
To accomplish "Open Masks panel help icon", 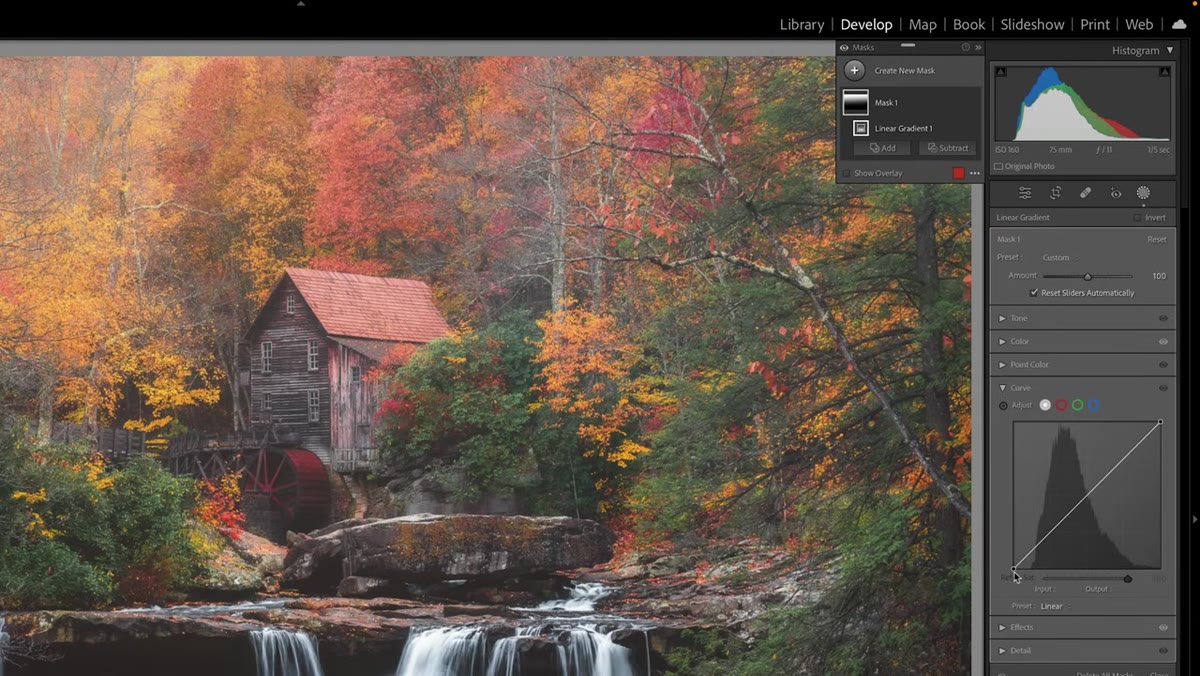I will (966, 47).
